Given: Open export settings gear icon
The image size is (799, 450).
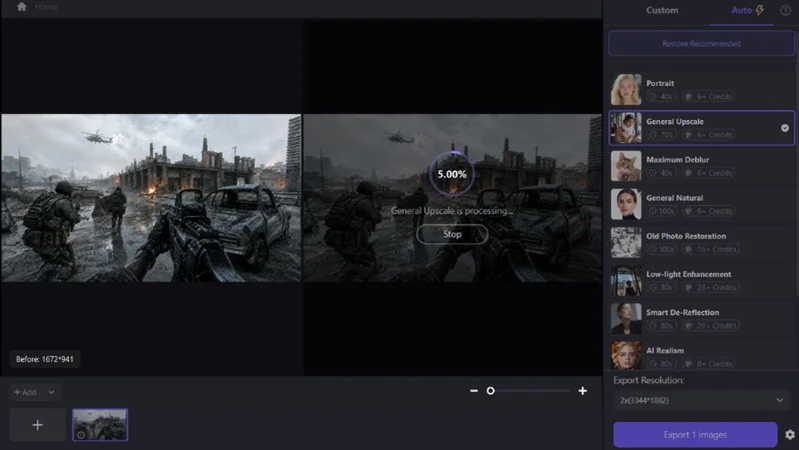Looking at the screenshot, I should (x=790, y=435).
